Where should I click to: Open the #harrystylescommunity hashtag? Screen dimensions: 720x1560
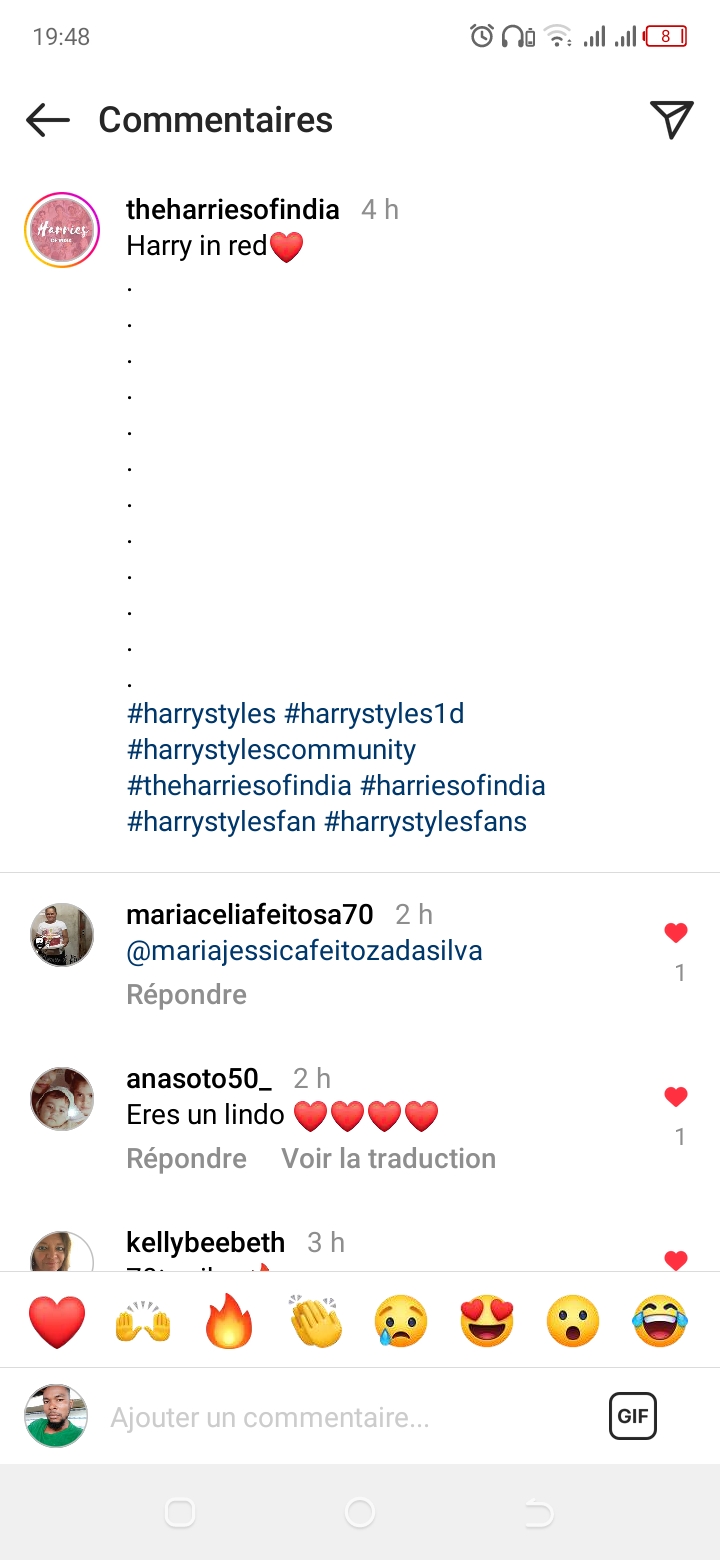(271, 750)
